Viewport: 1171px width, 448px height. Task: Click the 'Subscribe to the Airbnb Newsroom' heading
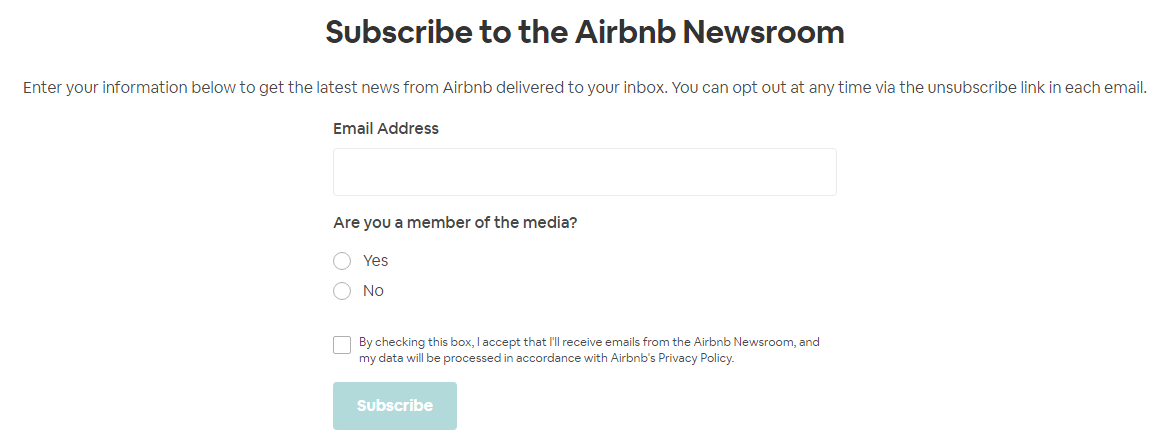click(585, 32)
